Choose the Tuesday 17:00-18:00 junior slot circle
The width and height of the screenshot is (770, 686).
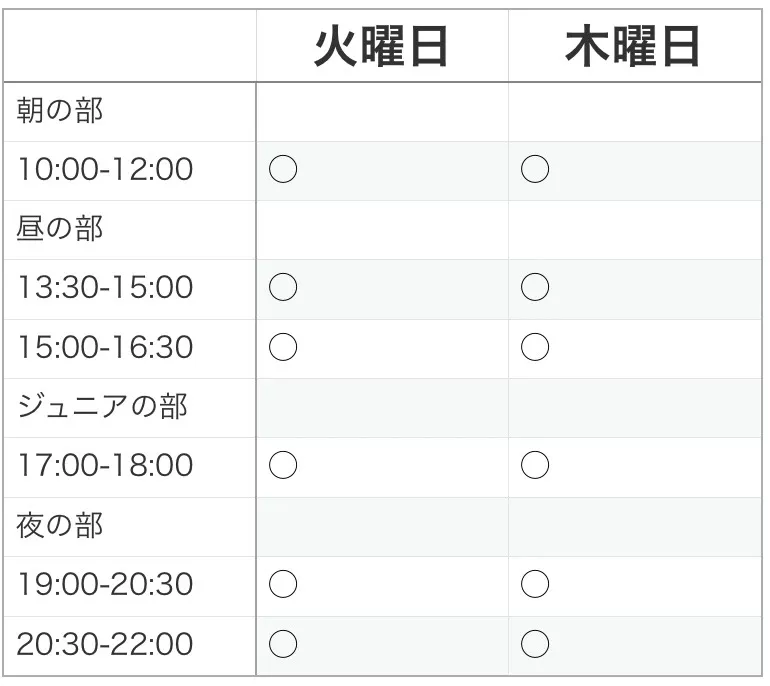[x=283, y=466]
